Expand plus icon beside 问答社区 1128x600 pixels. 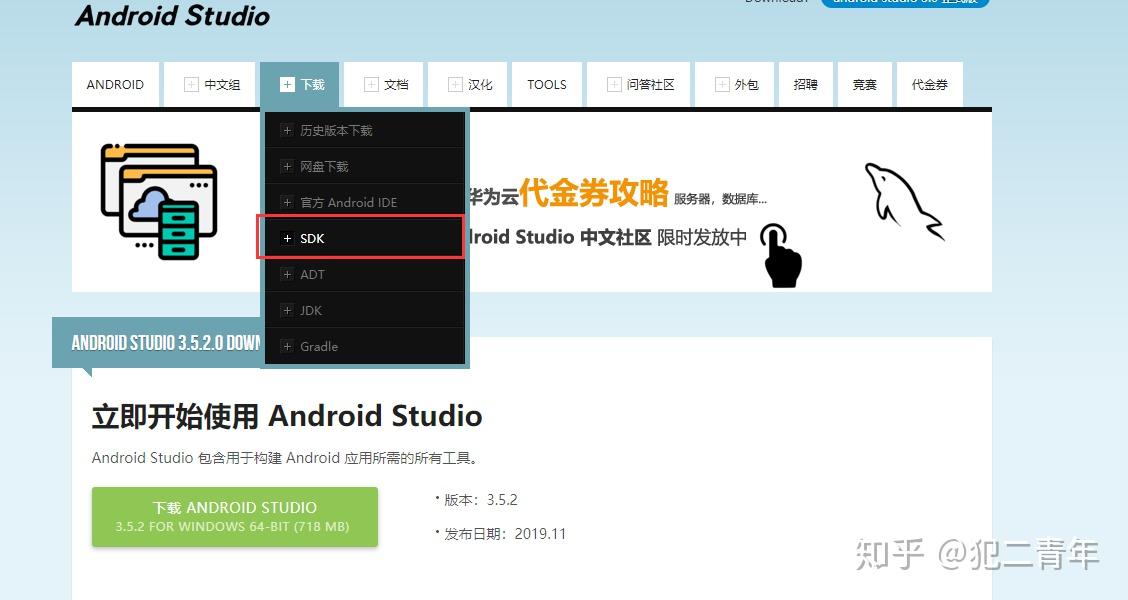tap(614, 85)
